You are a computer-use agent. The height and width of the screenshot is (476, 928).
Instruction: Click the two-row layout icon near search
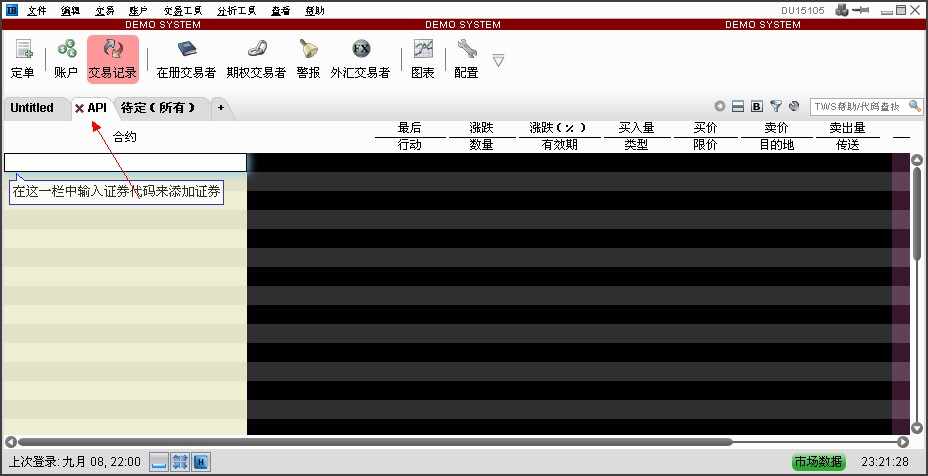[737, 107]
